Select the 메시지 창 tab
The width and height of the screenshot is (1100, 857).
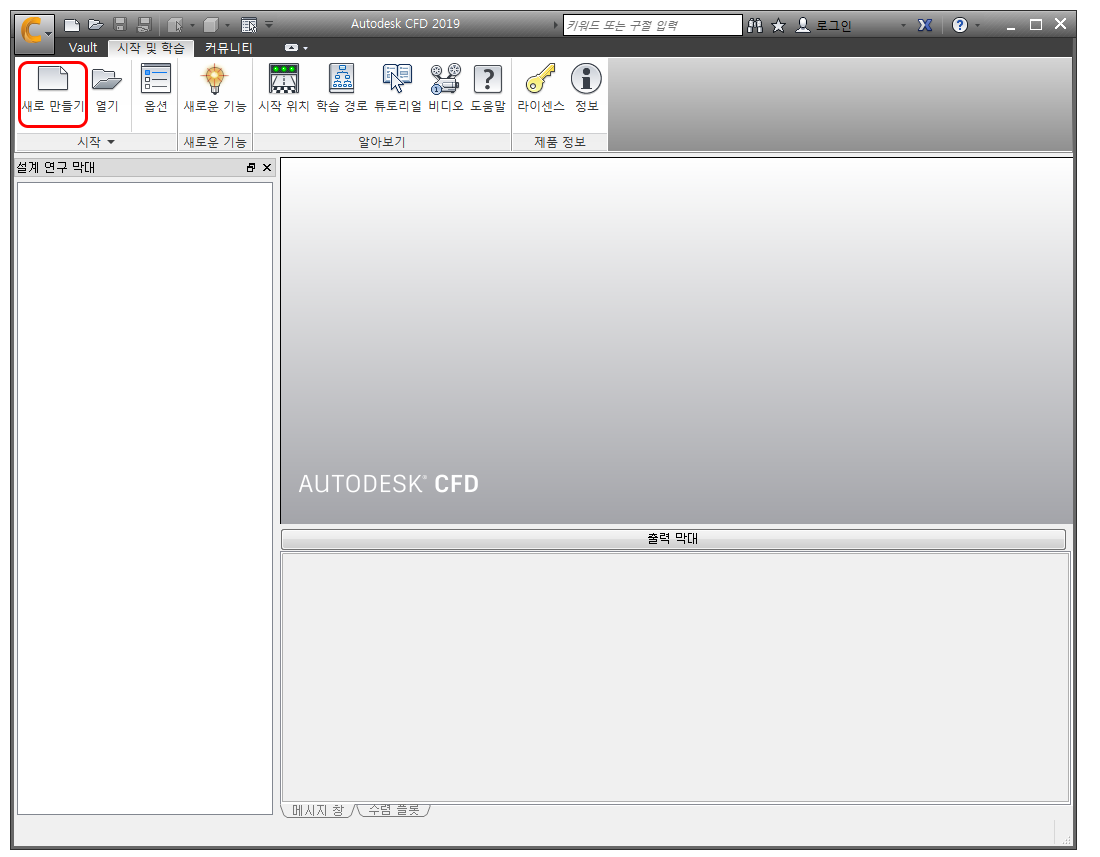pyautogui.click(x=318, y=810)
